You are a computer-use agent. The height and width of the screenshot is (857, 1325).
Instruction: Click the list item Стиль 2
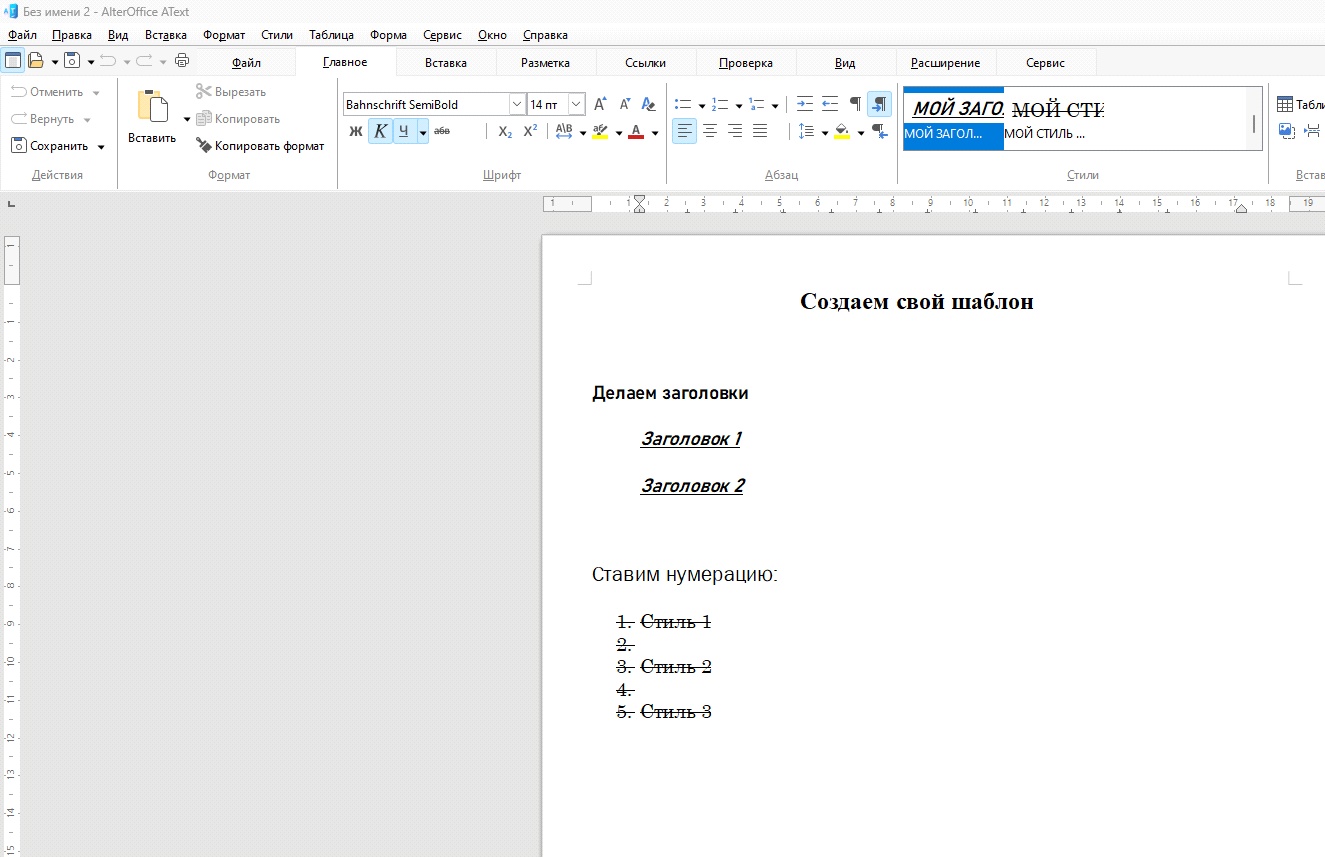point(675,667)
